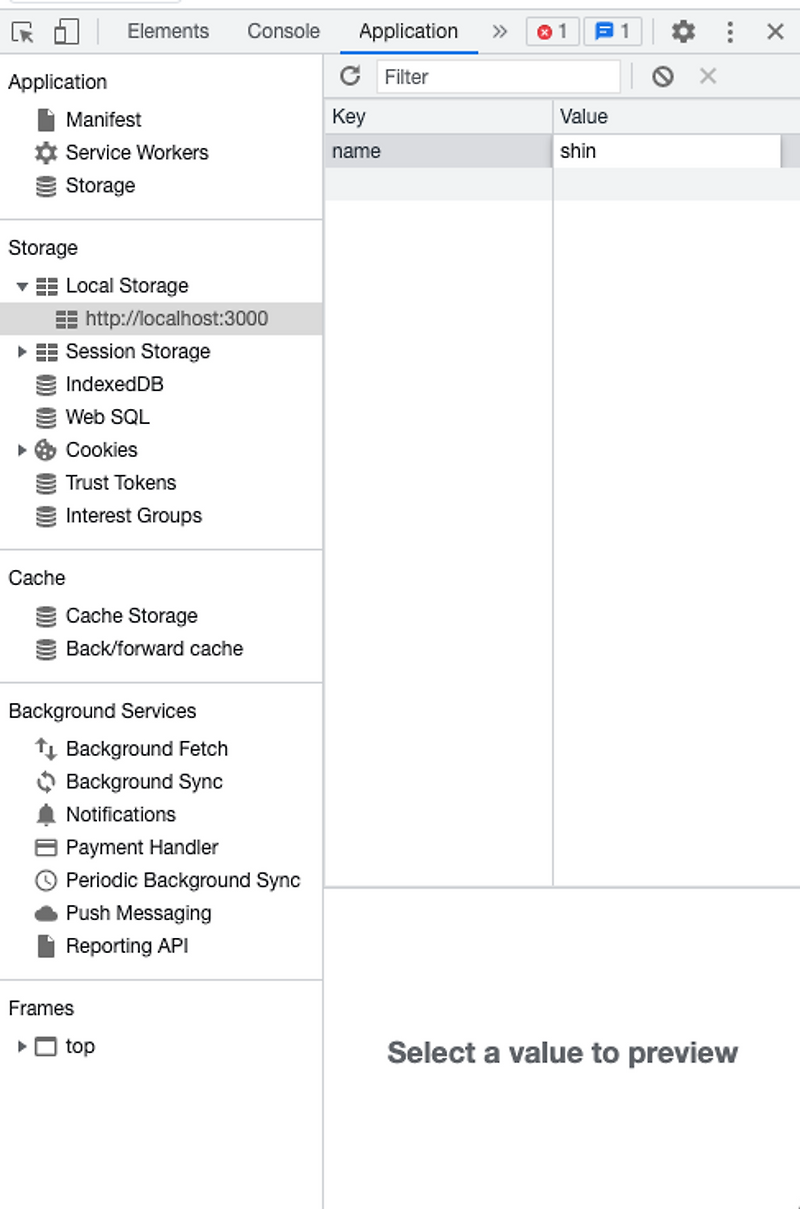Expand the Session Storage tree

(24, 351)
